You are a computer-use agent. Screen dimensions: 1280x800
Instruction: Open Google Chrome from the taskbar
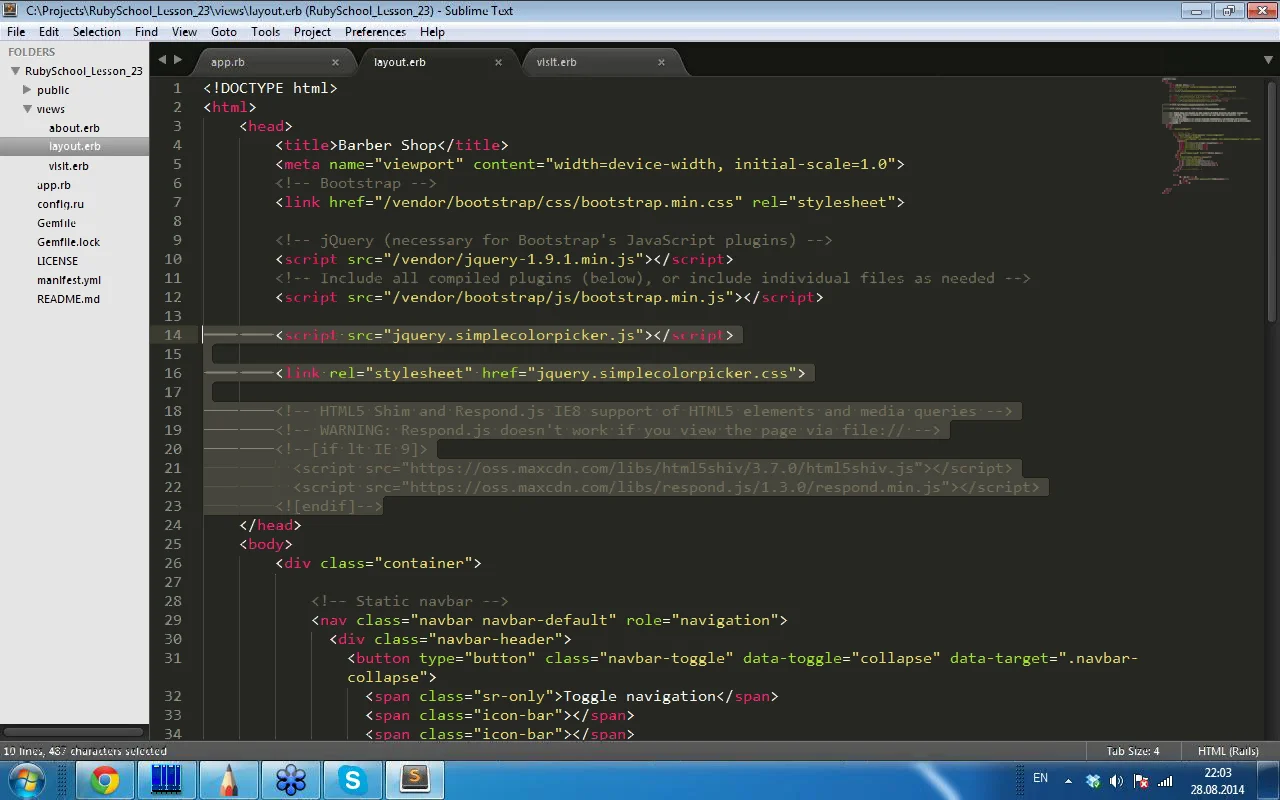click(105, 779)
